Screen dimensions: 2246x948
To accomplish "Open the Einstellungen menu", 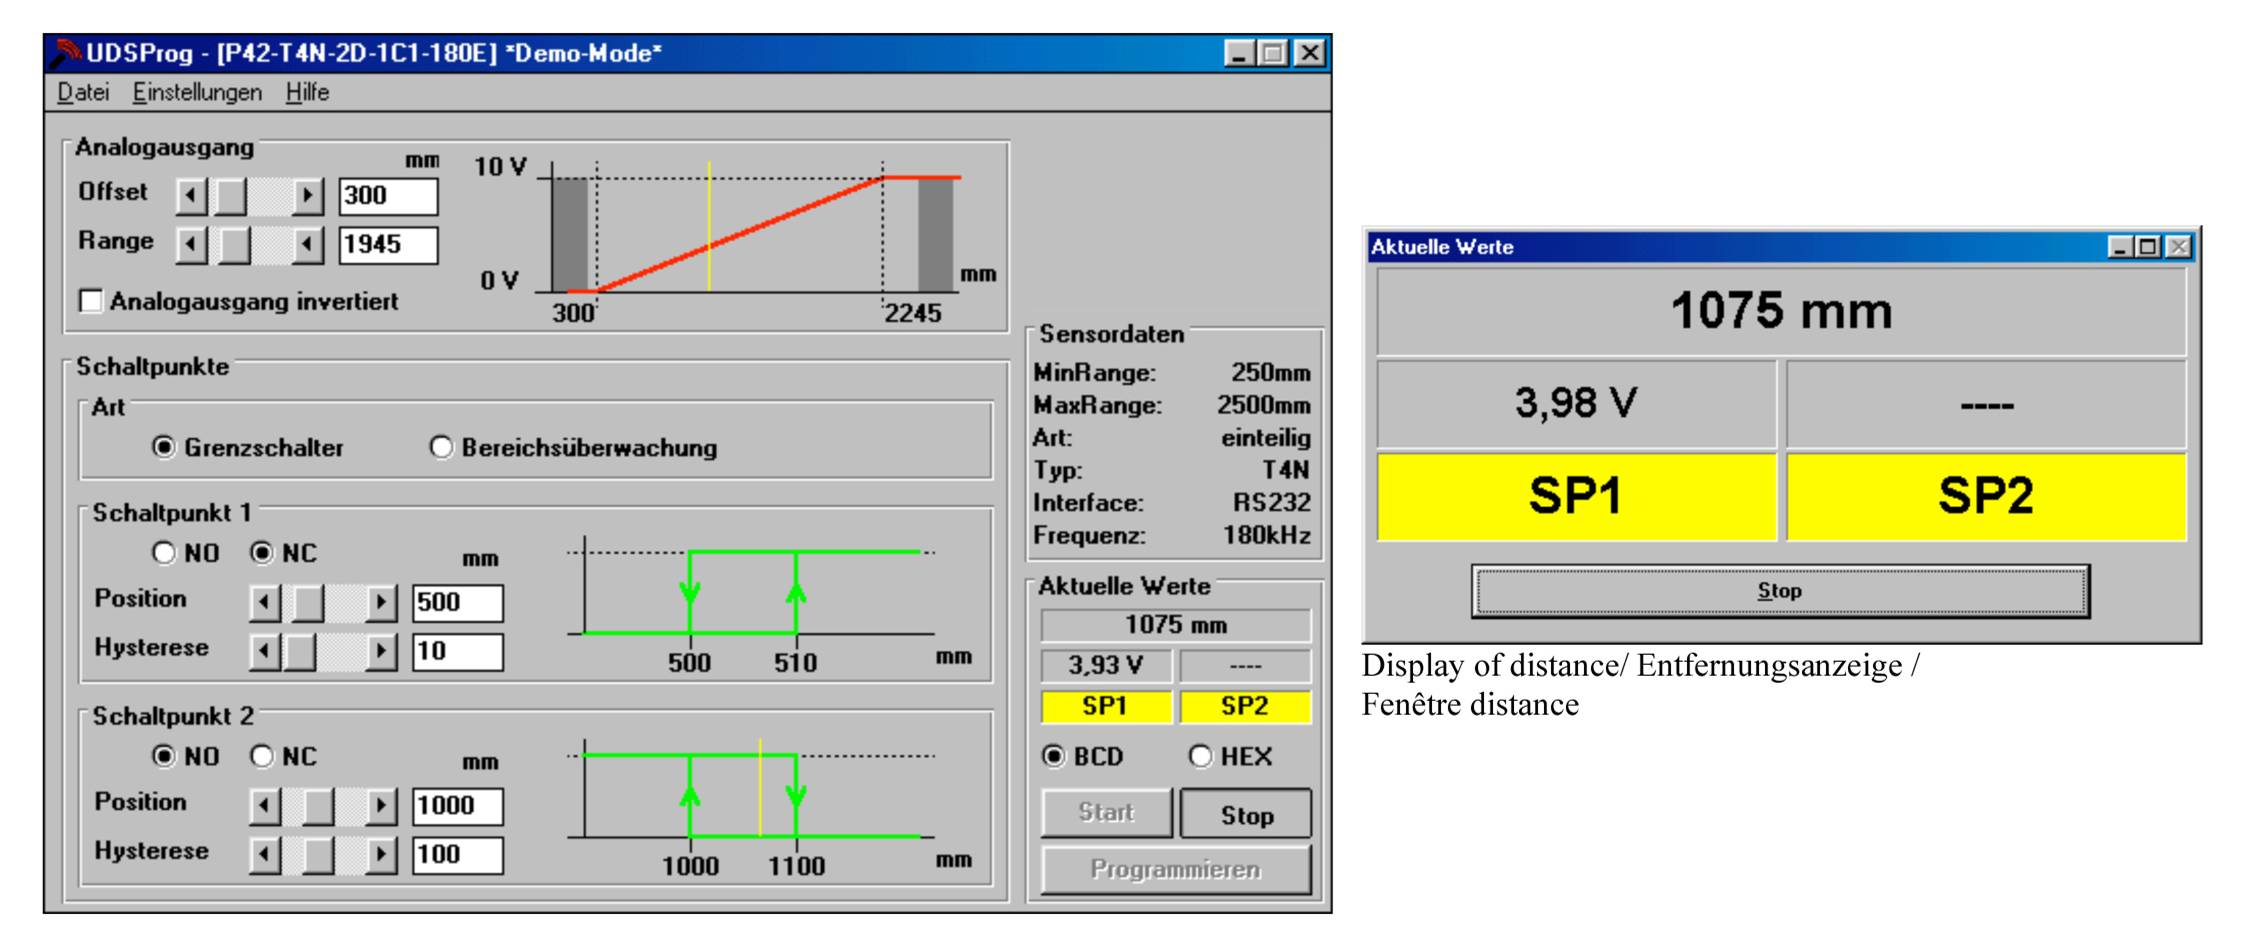I will click(197, 92).
